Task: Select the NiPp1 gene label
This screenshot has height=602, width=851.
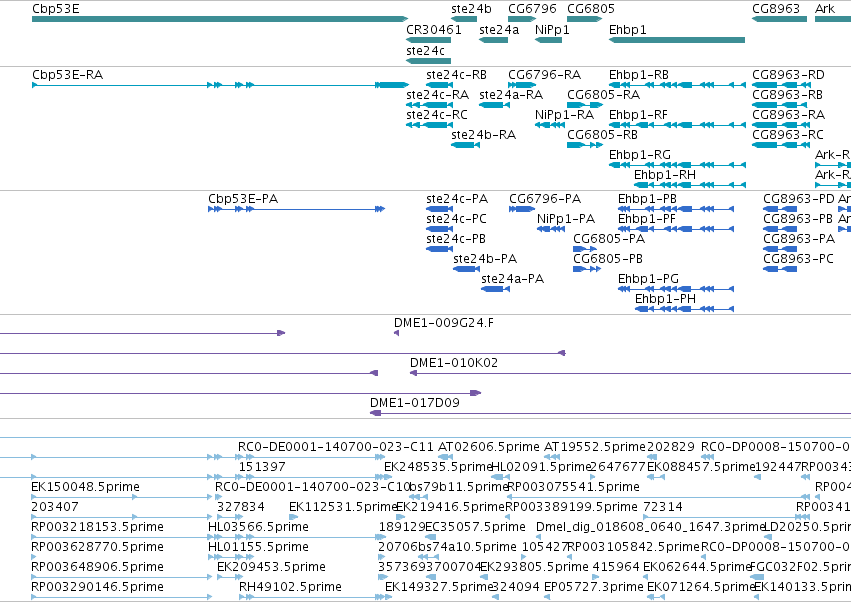Action: [552, 29]
